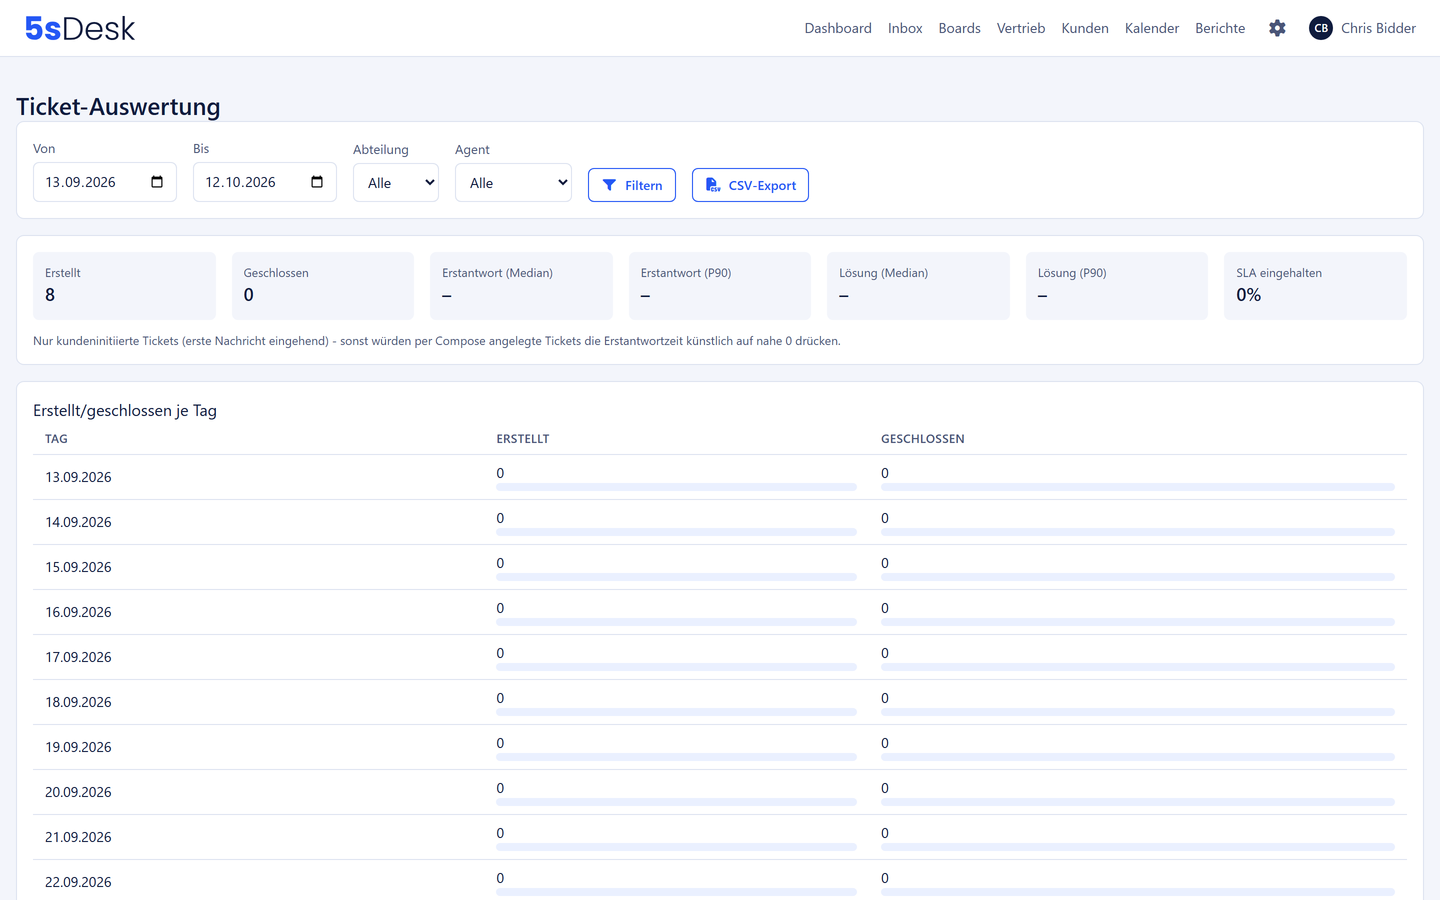Click the funnel icon on Filtern

click(x=609, y=185)
